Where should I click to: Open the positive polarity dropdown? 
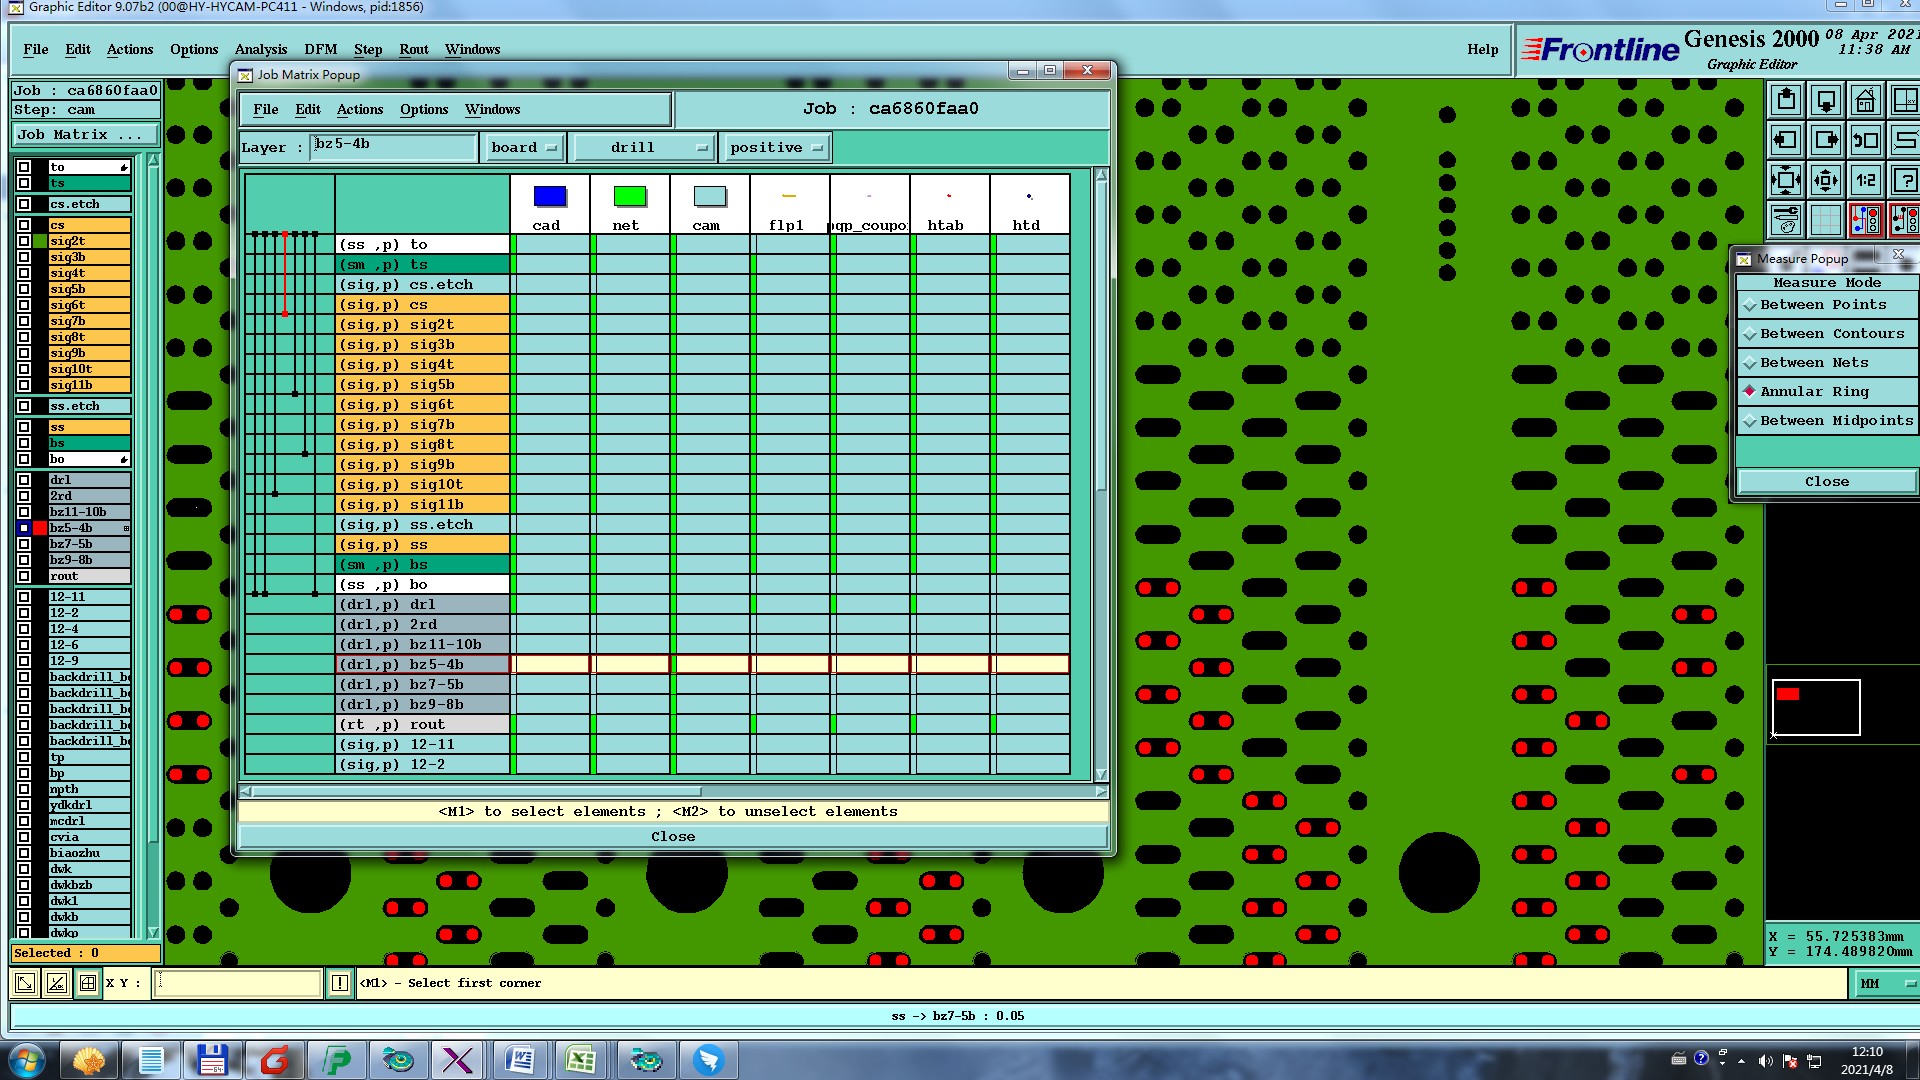[775, 148]
